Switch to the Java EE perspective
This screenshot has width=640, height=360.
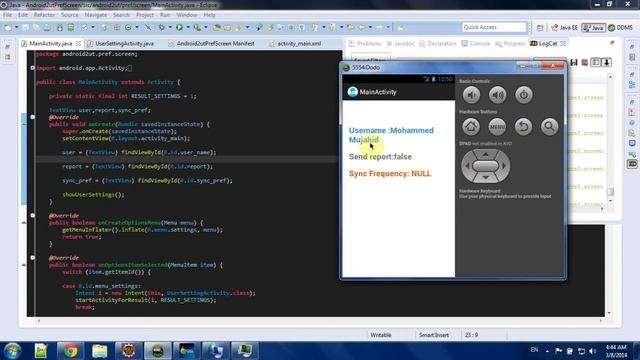tap(564, 28)
